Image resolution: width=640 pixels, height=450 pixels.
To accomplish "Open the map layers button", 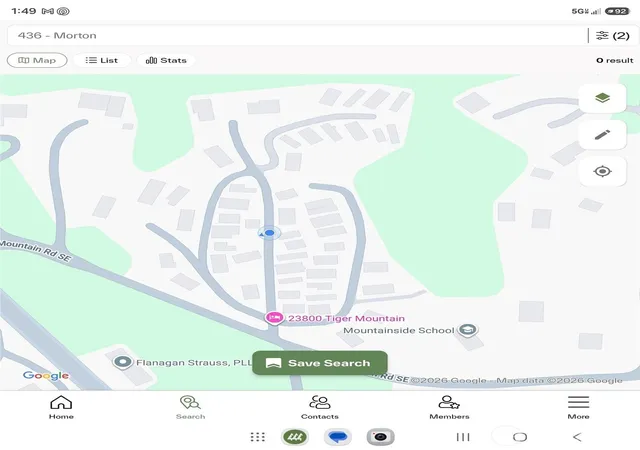I will point(602,98).
